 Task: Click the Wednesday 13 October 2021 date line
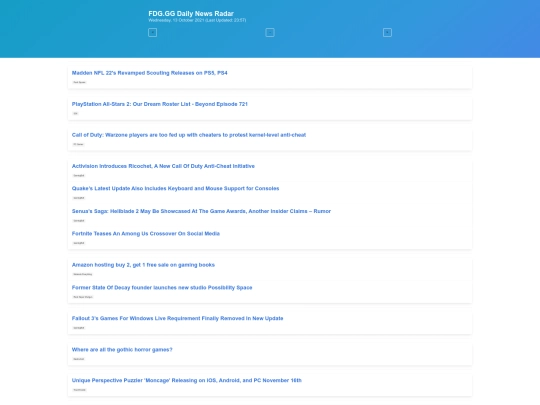point(197,20)
